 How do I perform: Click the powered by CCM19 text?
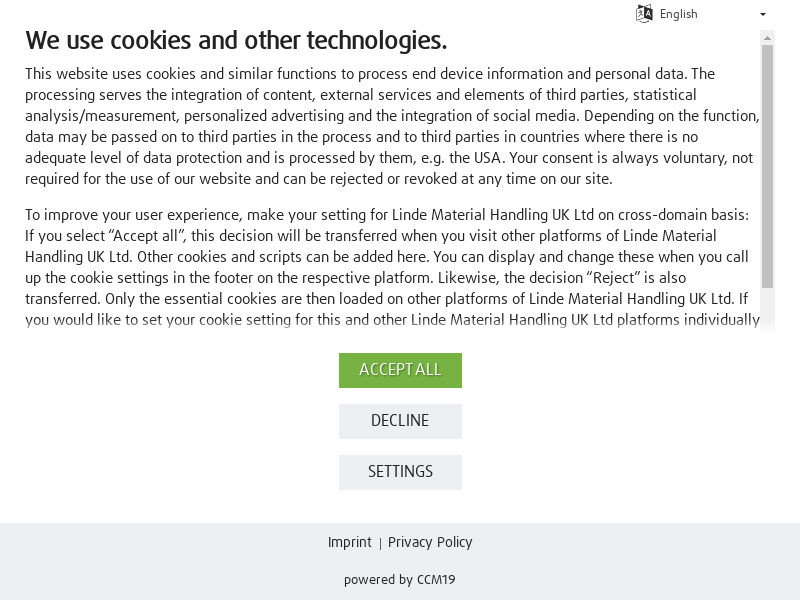[399, 580]
